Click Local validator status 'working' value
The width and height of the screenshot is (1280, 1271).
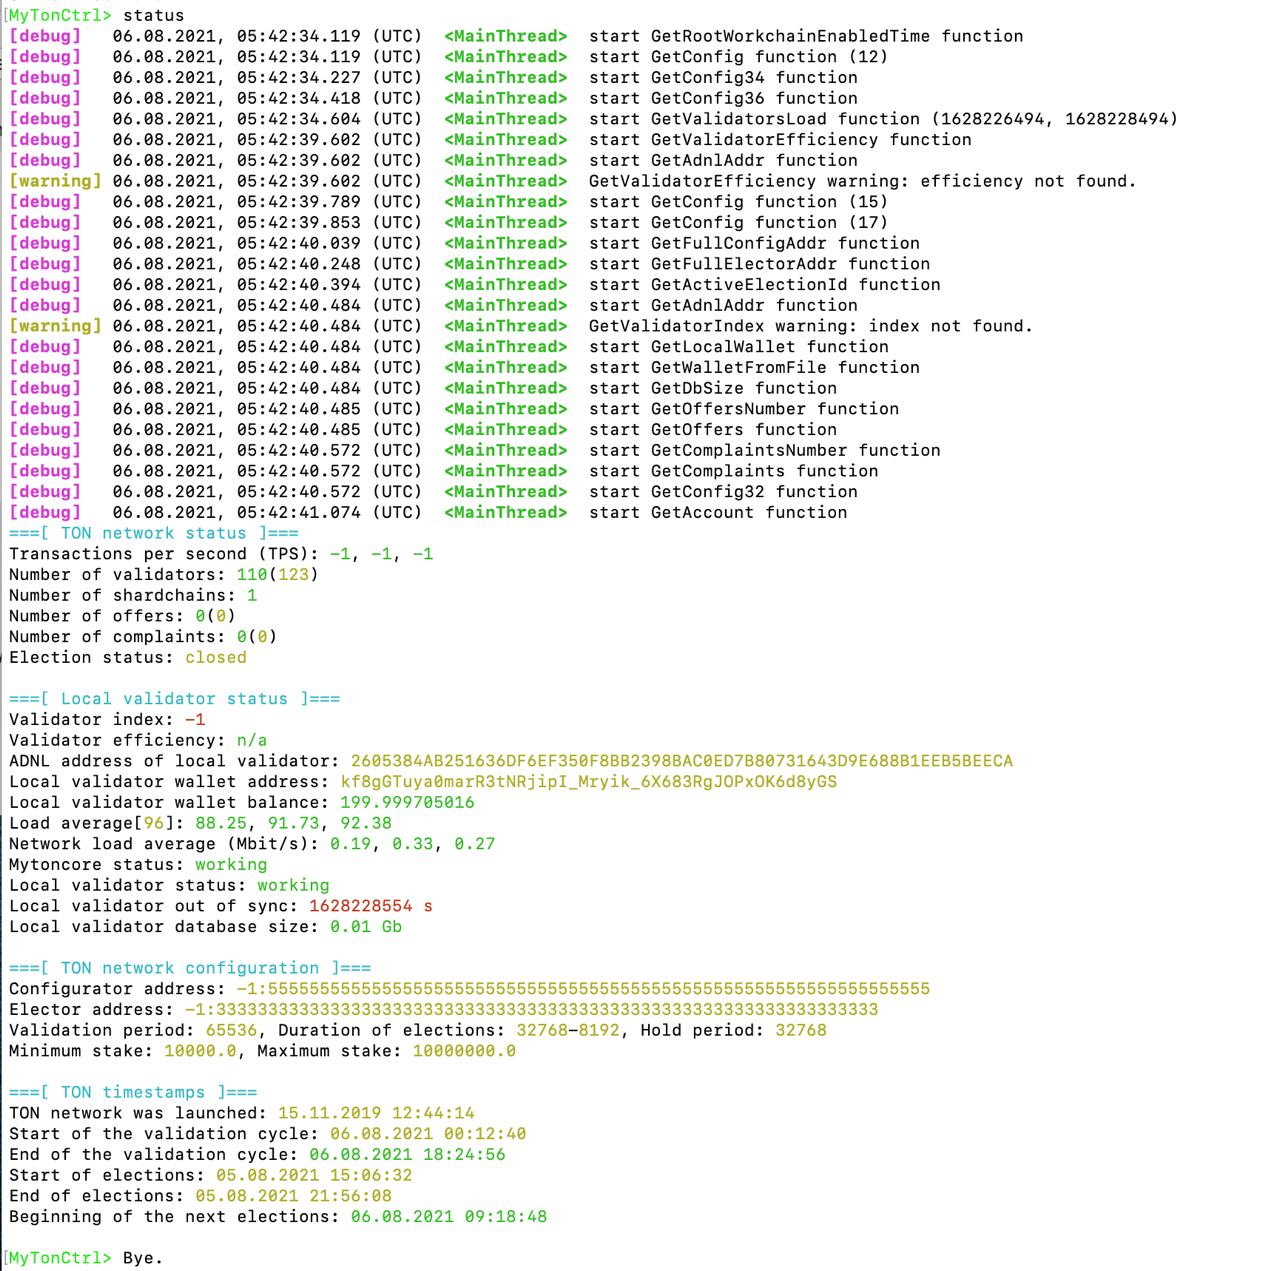tap(293, 885)
